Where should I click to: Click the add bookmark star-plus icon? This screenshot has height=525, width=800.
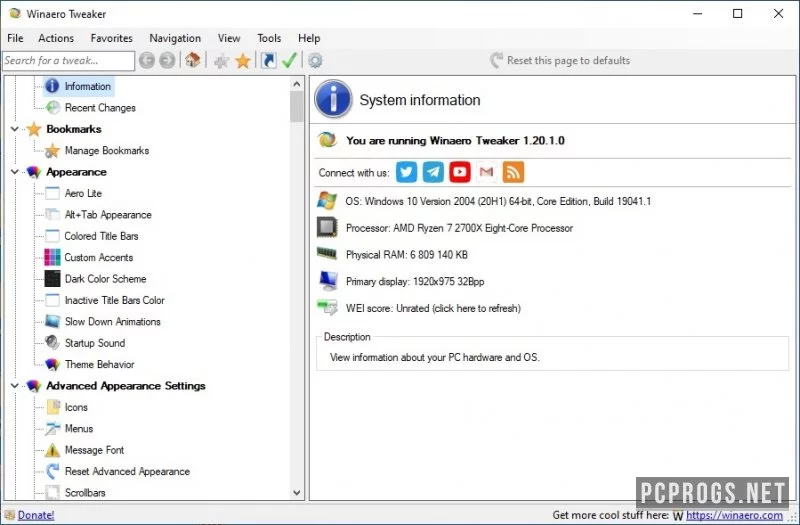click(221, 61)
